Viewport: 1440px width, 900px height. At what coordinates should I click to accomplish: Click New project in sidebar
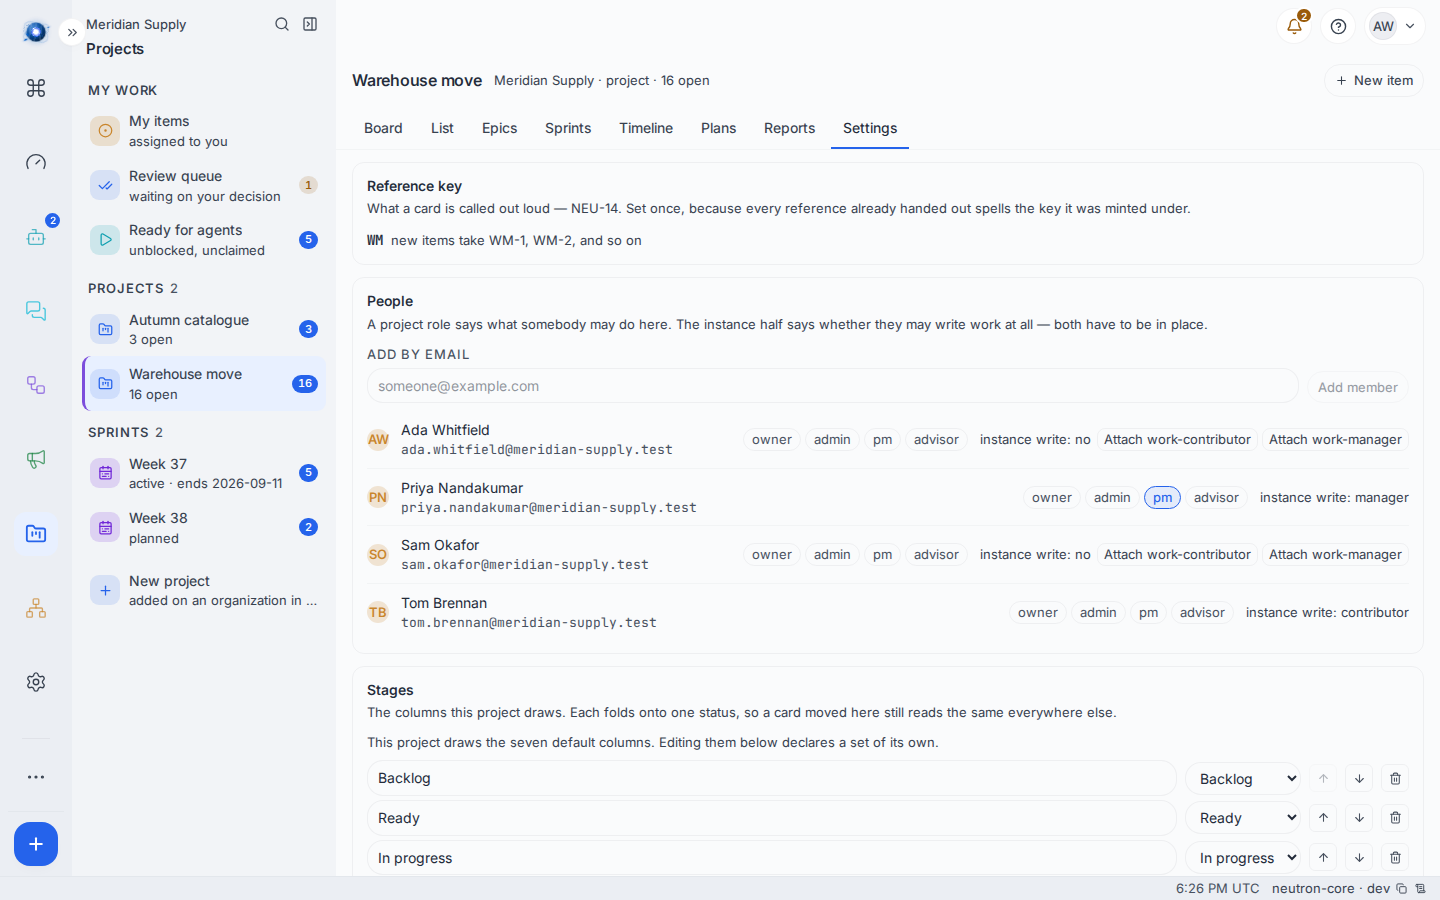click(204, 590)
